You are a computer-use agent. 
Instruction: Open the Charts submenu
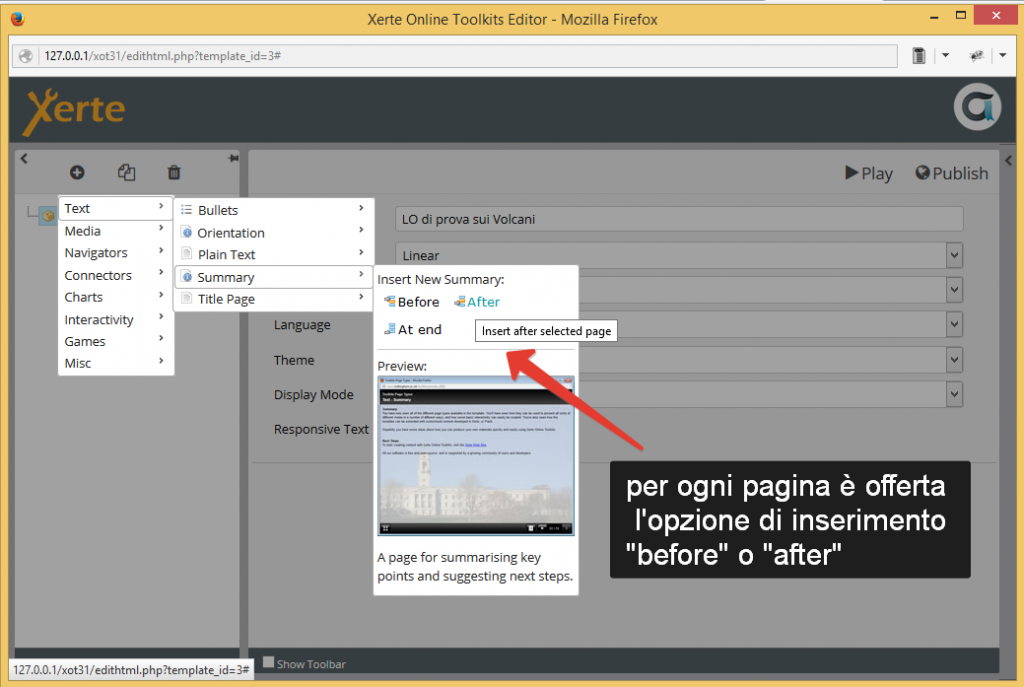pos(115,297)
